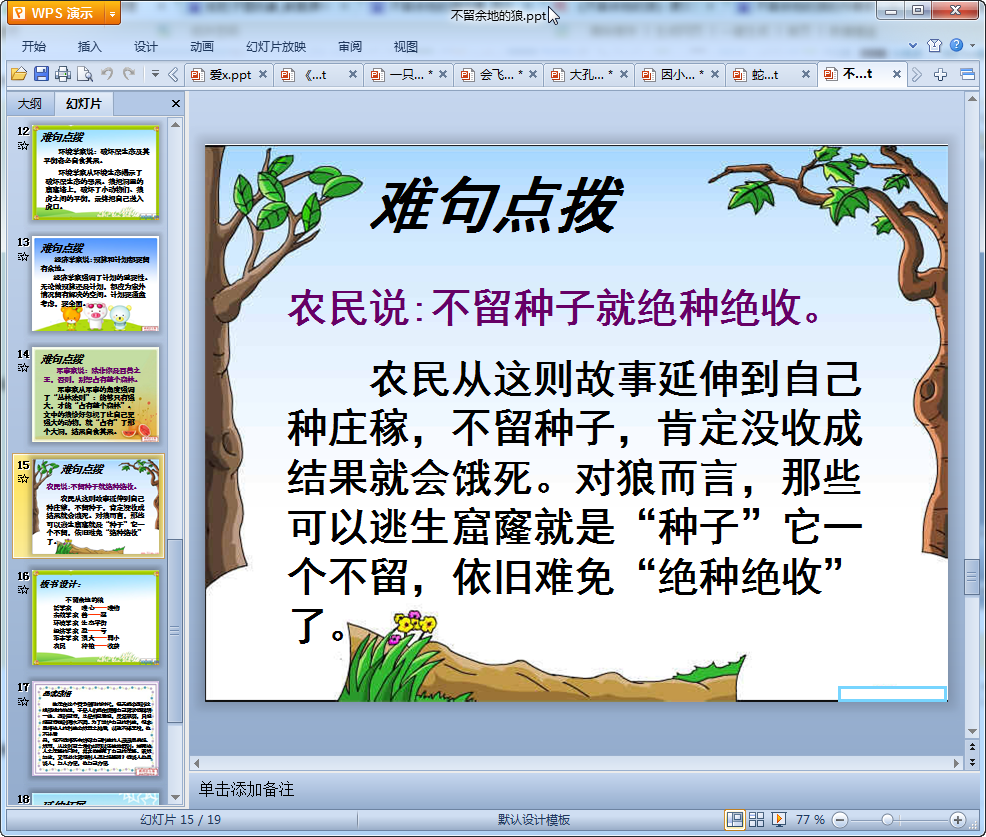Close the slide thumbnail pane
The image size is (986, 837).
click(176, 104)
